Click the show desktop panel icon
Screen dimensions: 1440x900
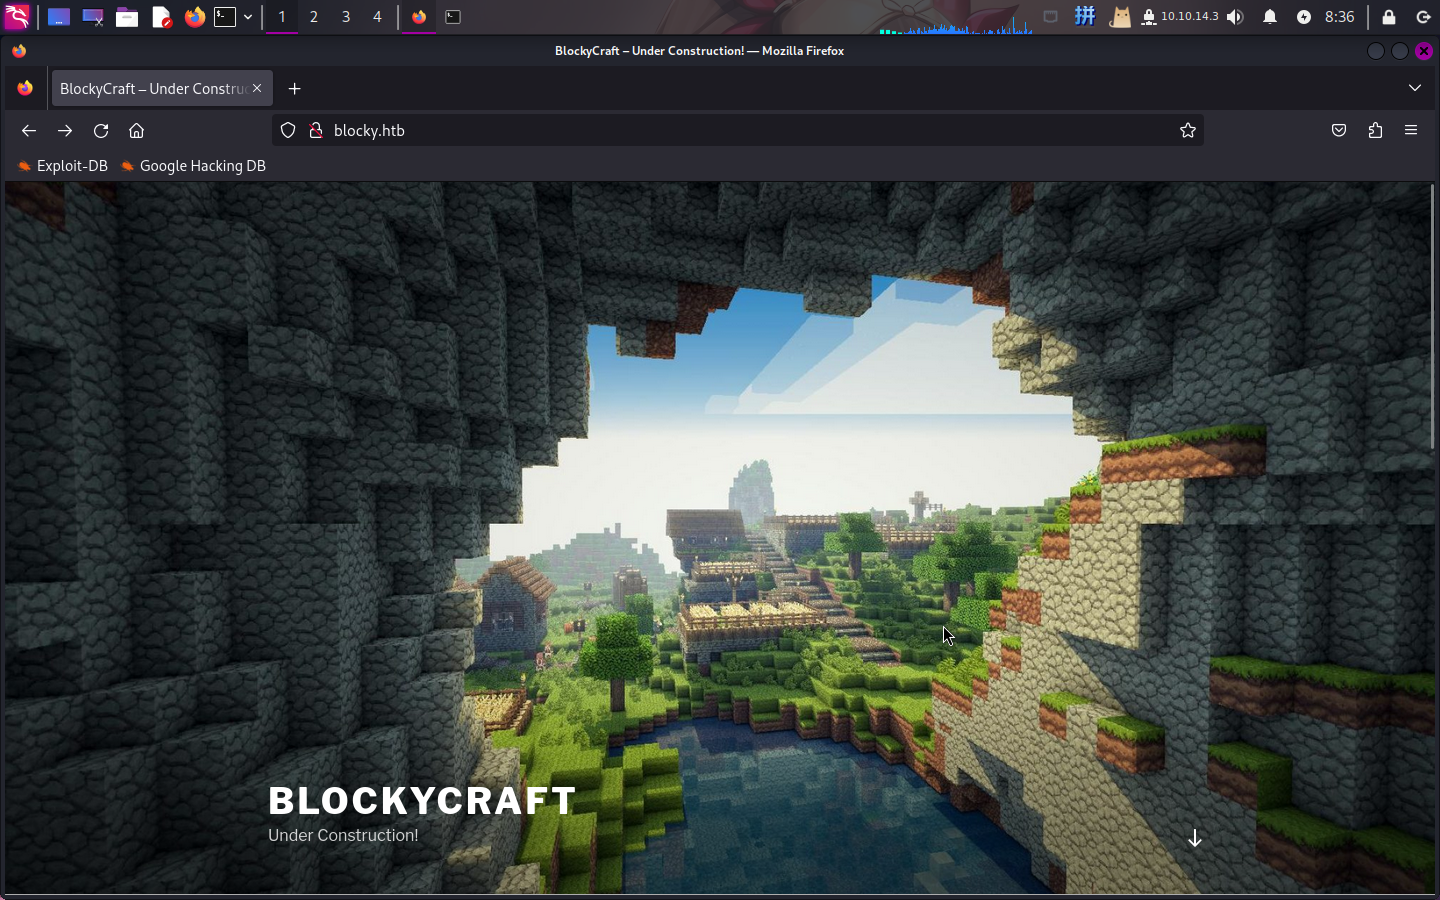(59, 17)
